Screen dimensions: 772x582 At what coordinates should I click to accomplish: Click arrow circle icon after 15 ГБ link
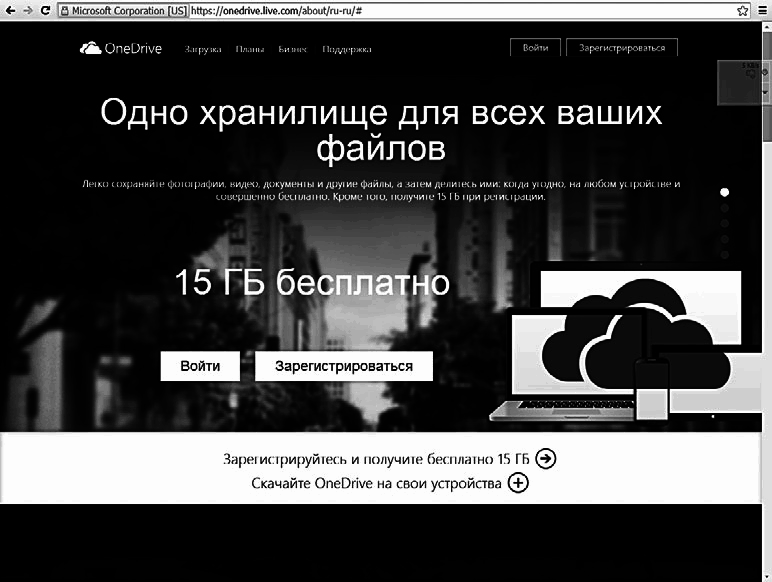(546, 458)
